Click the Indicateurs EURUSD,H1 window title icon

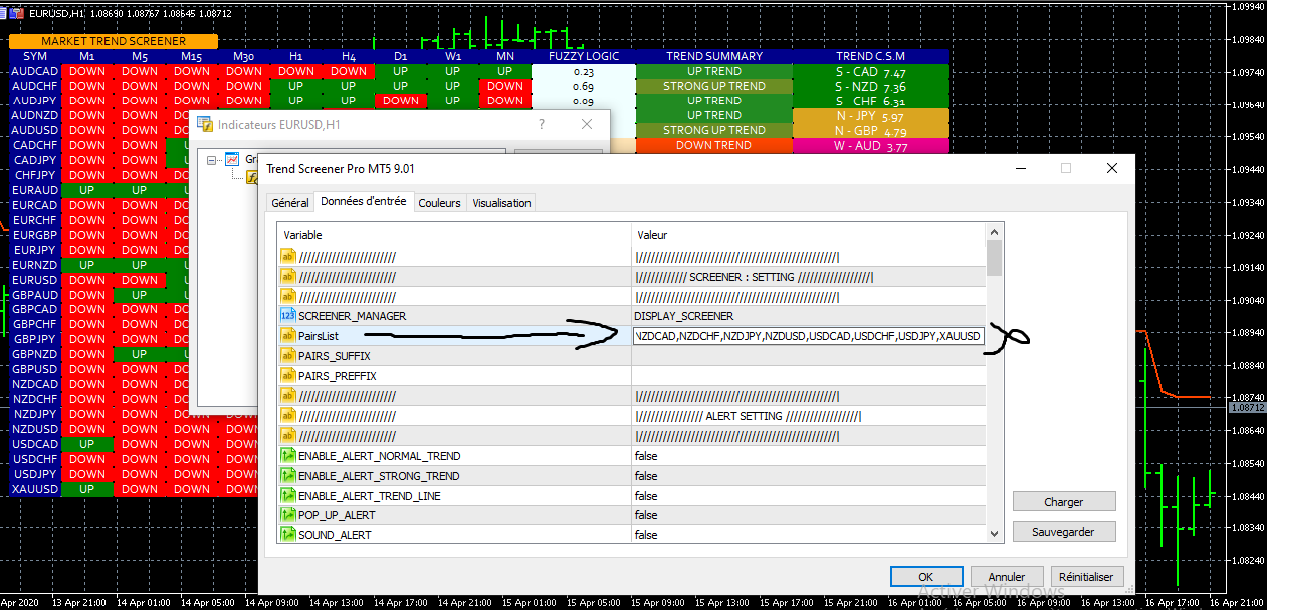click(x=205, y=125)
